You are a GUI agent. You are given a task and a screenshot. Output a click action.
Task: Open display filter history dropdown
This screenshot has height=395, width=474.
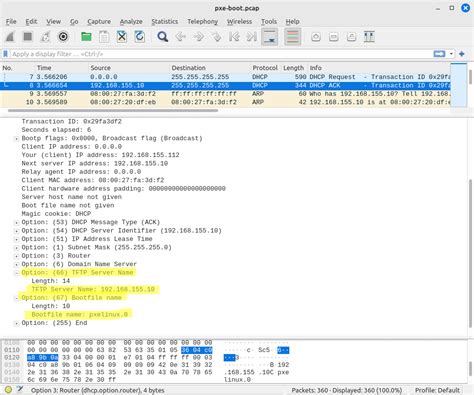[451, 54]
